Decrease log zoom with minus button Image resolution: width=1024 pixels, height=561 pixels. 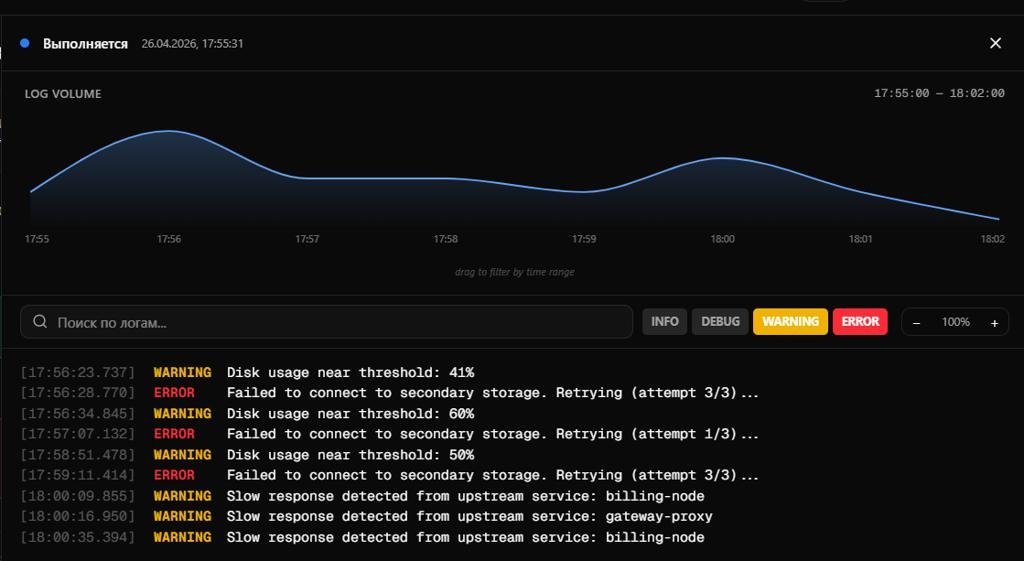pyautogui.click(x=917, y=323)
